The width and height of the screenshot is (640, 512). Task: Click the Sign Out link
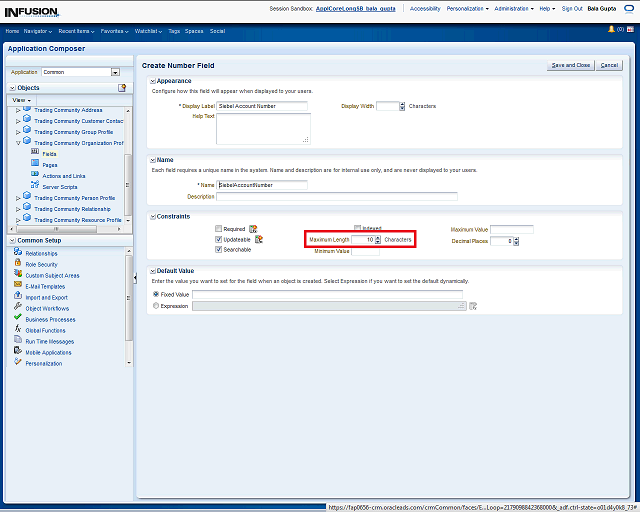571,8
